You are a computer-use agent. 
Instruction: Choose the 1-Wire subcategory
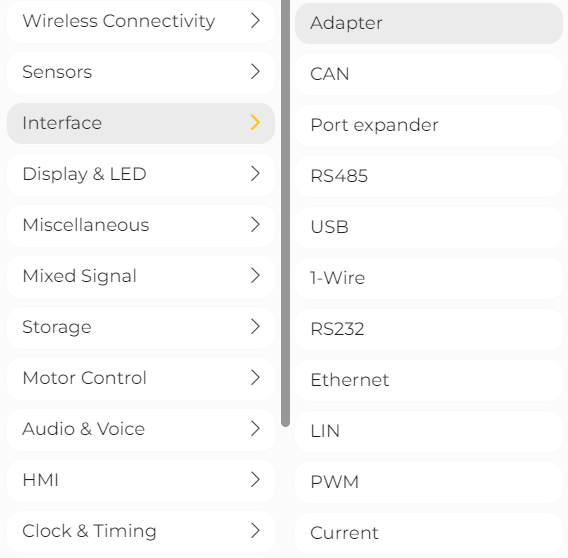click(429, 278)
